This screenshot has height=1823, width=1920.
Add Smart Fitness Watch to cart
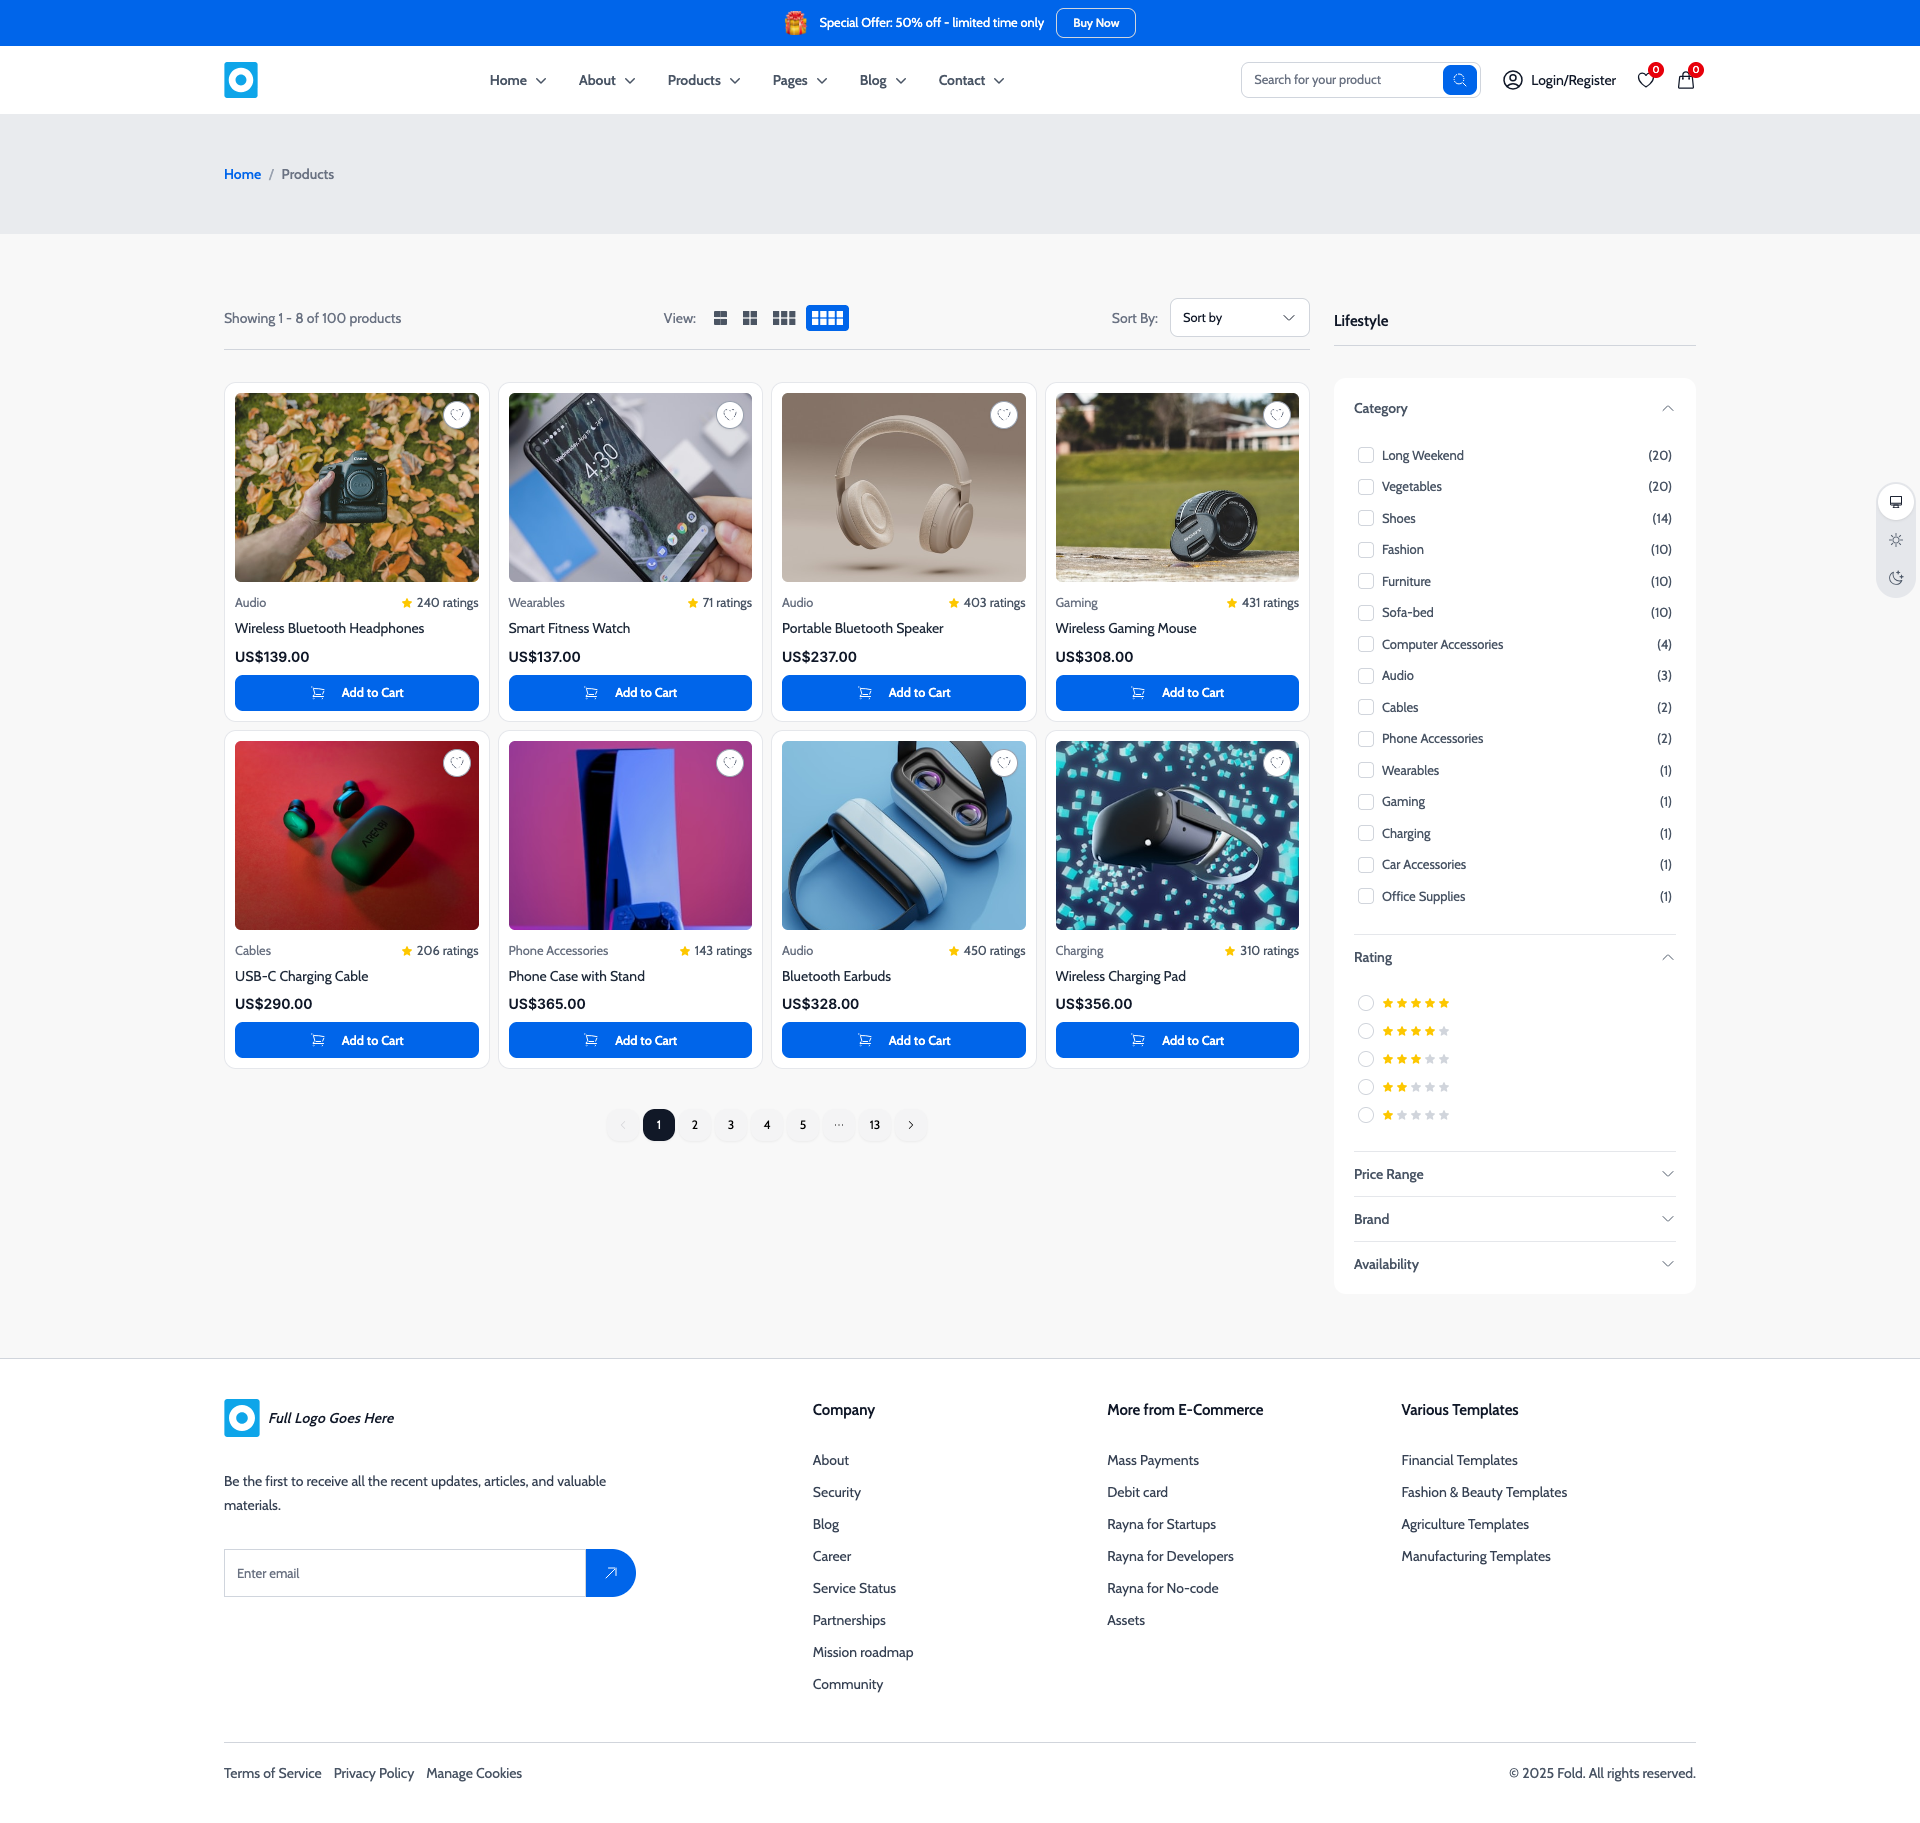630,692
